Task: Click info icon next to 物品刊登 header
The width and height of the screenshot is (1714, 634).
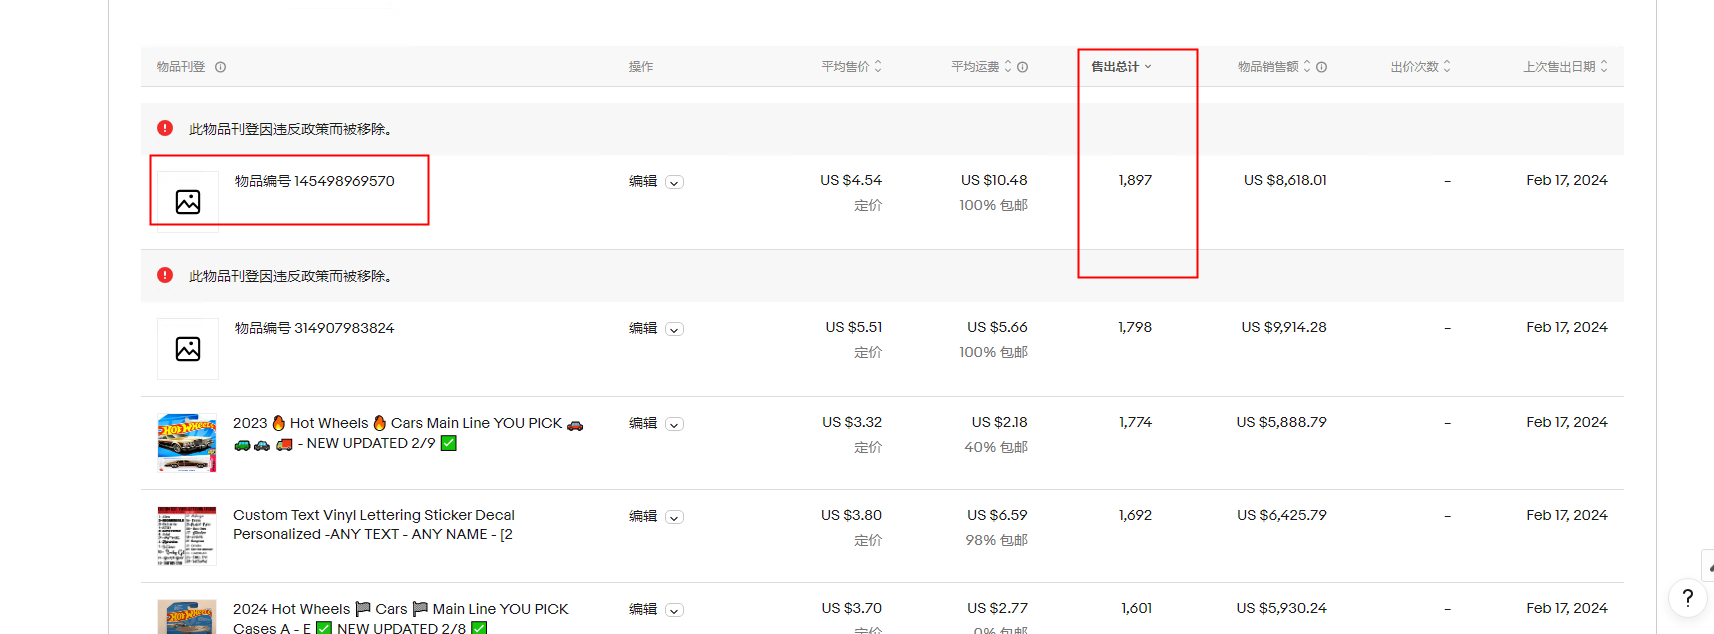Action: point(220,67)
